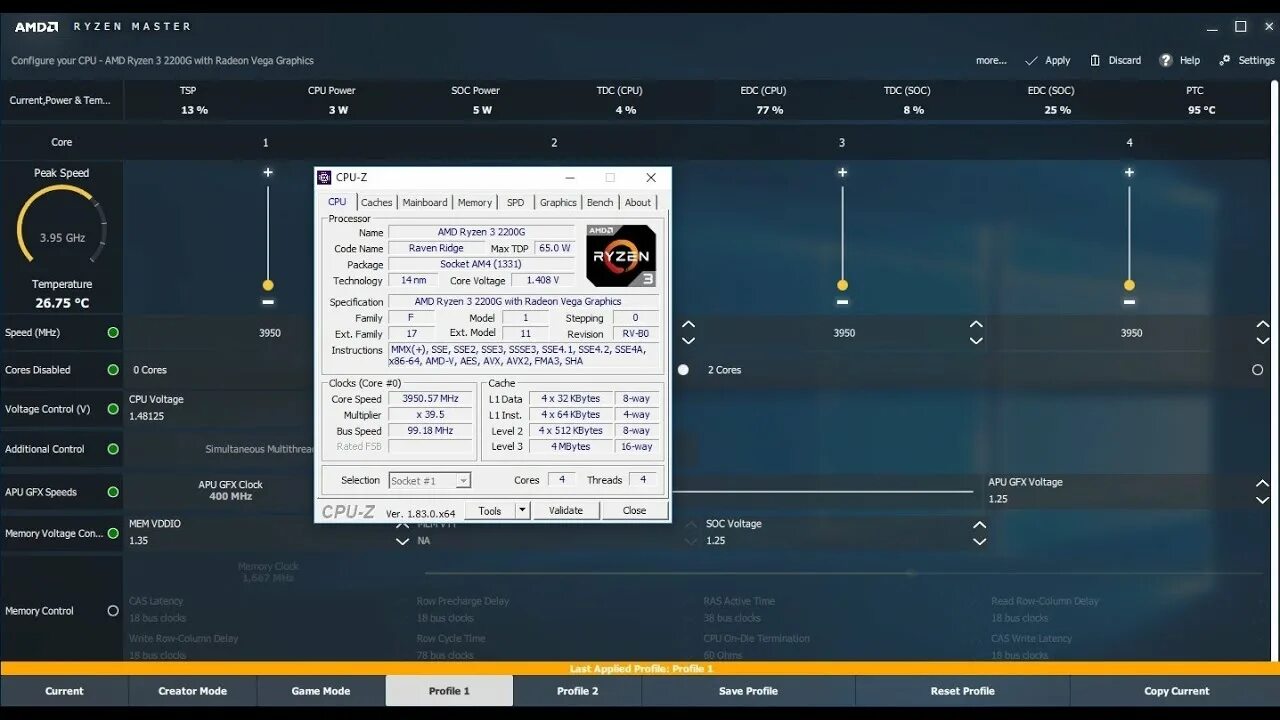Click the minus icon below Core 1 slider

[x=268, y=301]
